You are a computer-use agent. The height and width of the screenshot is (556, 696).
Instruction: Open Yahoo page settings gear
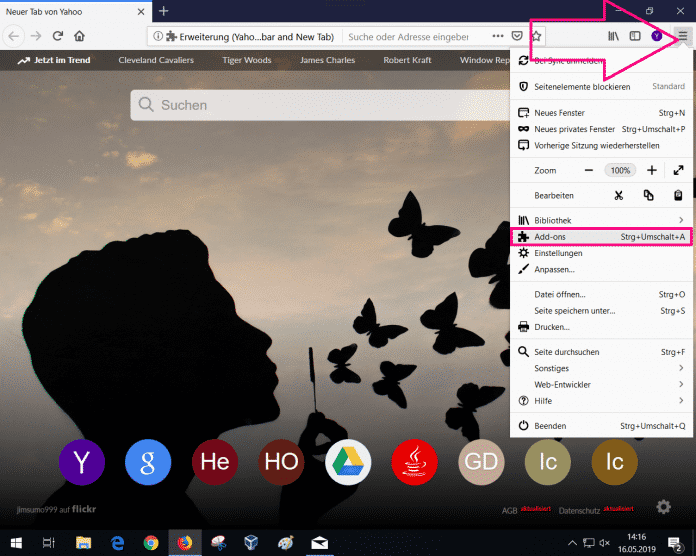[x=663, y=507]
